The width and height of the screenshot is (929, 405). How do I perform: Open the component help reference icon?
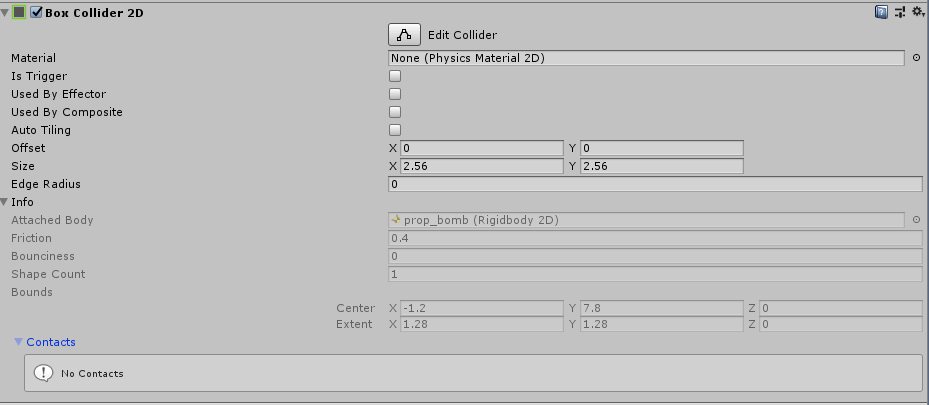[881, 12]
